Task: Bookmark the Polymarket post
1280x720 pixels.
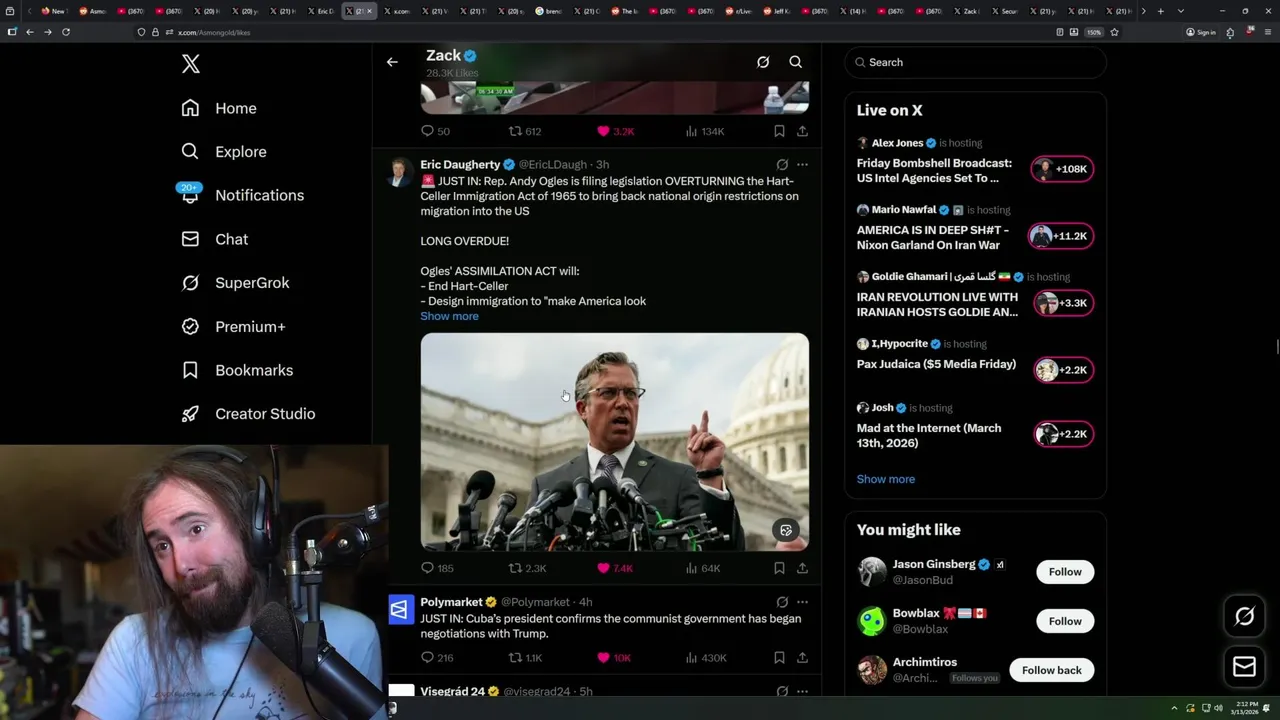Action: 779,658
